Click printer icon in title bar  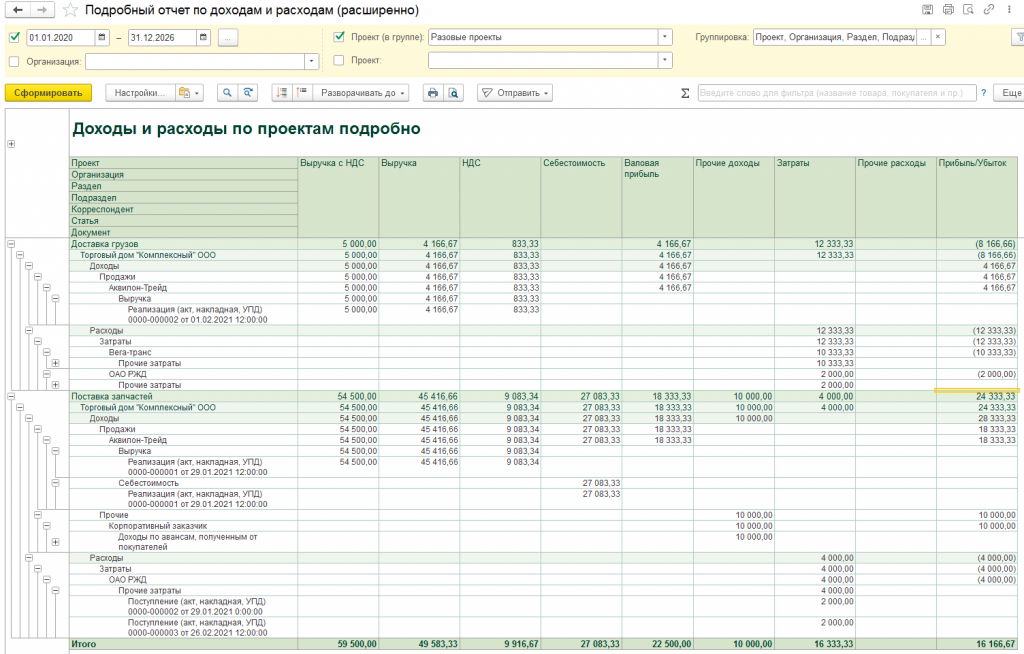pyautogui.click(x=948, y=10)
